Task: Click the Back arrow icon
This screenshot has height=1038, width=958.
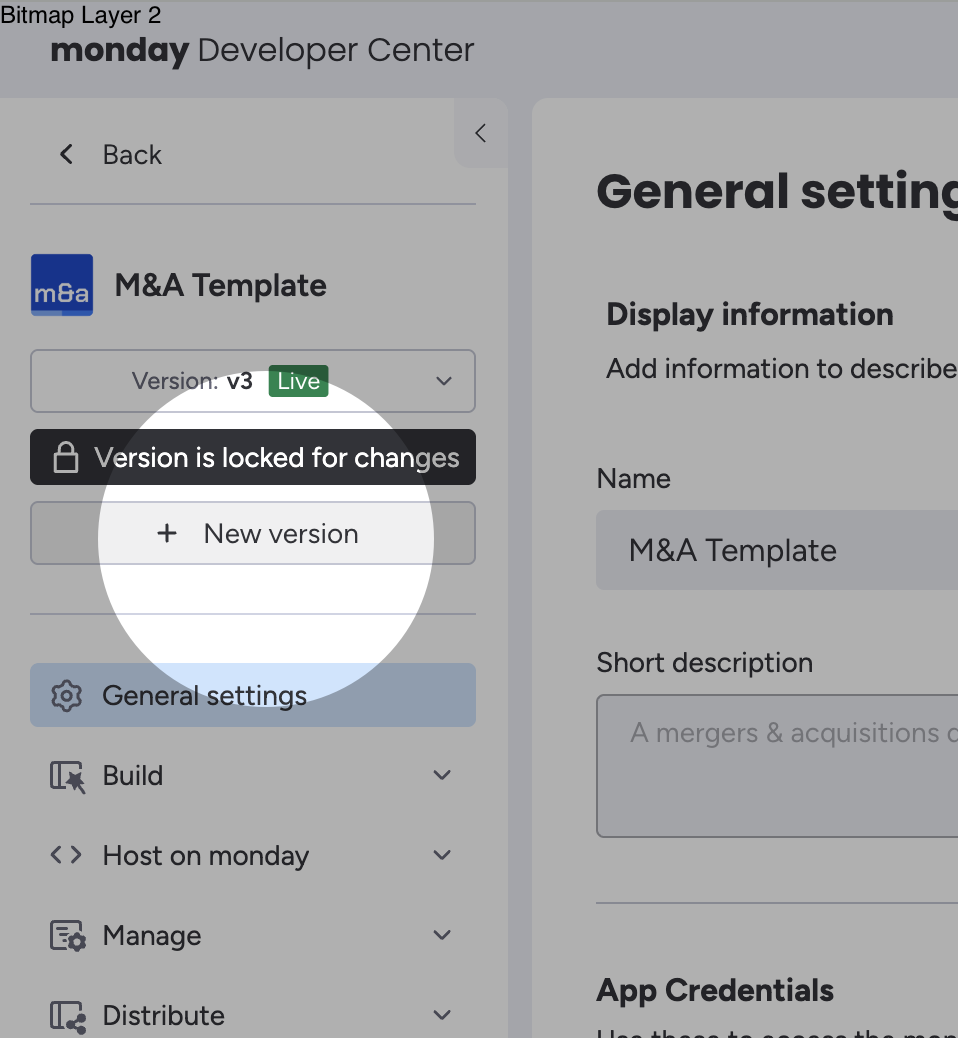Action: pyautogui.click(x=66, y=154)
